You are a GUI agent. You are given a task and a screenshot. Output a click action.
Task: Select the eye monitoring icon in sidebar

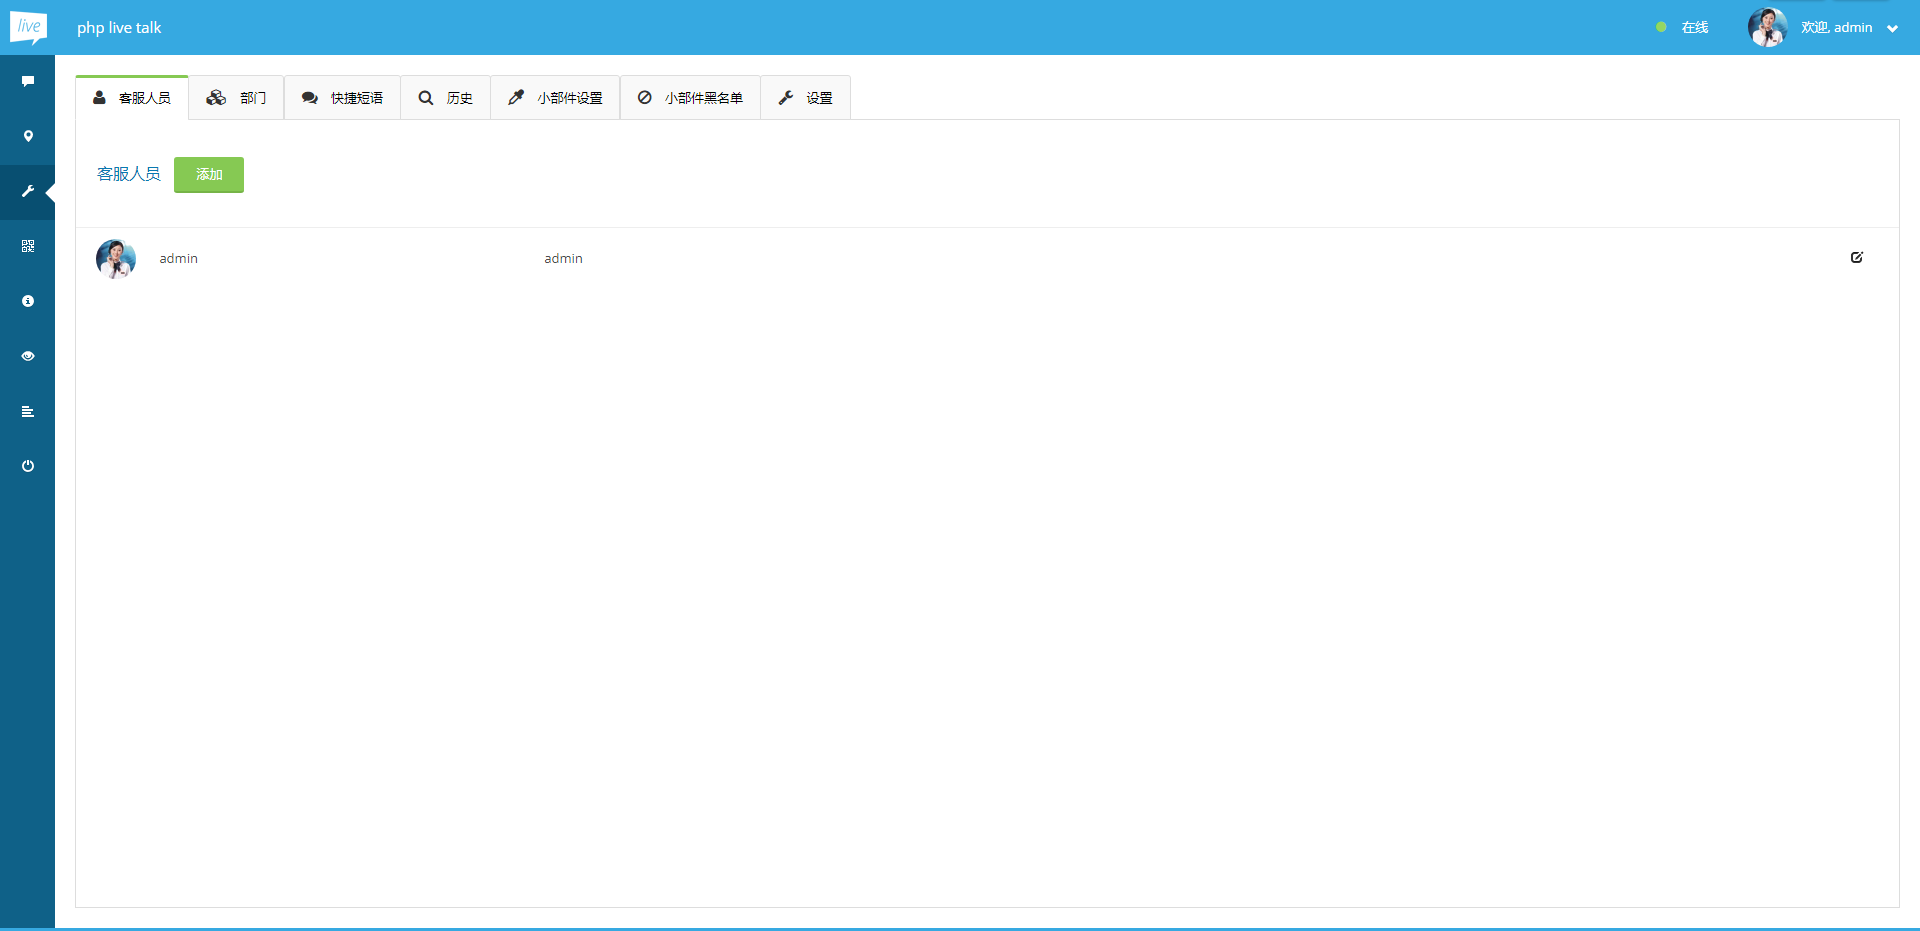(28, 356)
